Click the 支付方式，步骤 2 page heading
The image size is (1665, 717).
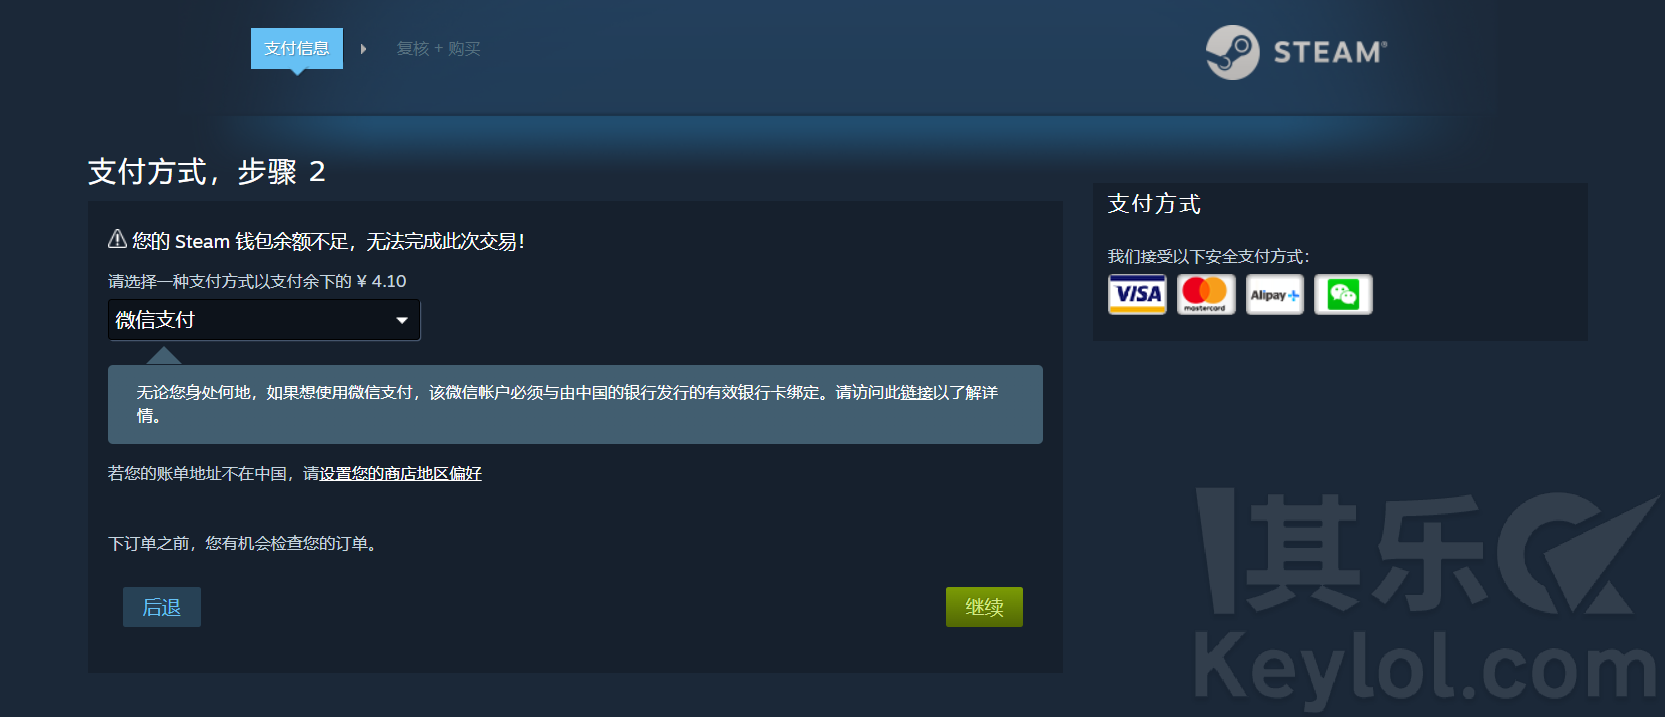(x=207, y=171)
